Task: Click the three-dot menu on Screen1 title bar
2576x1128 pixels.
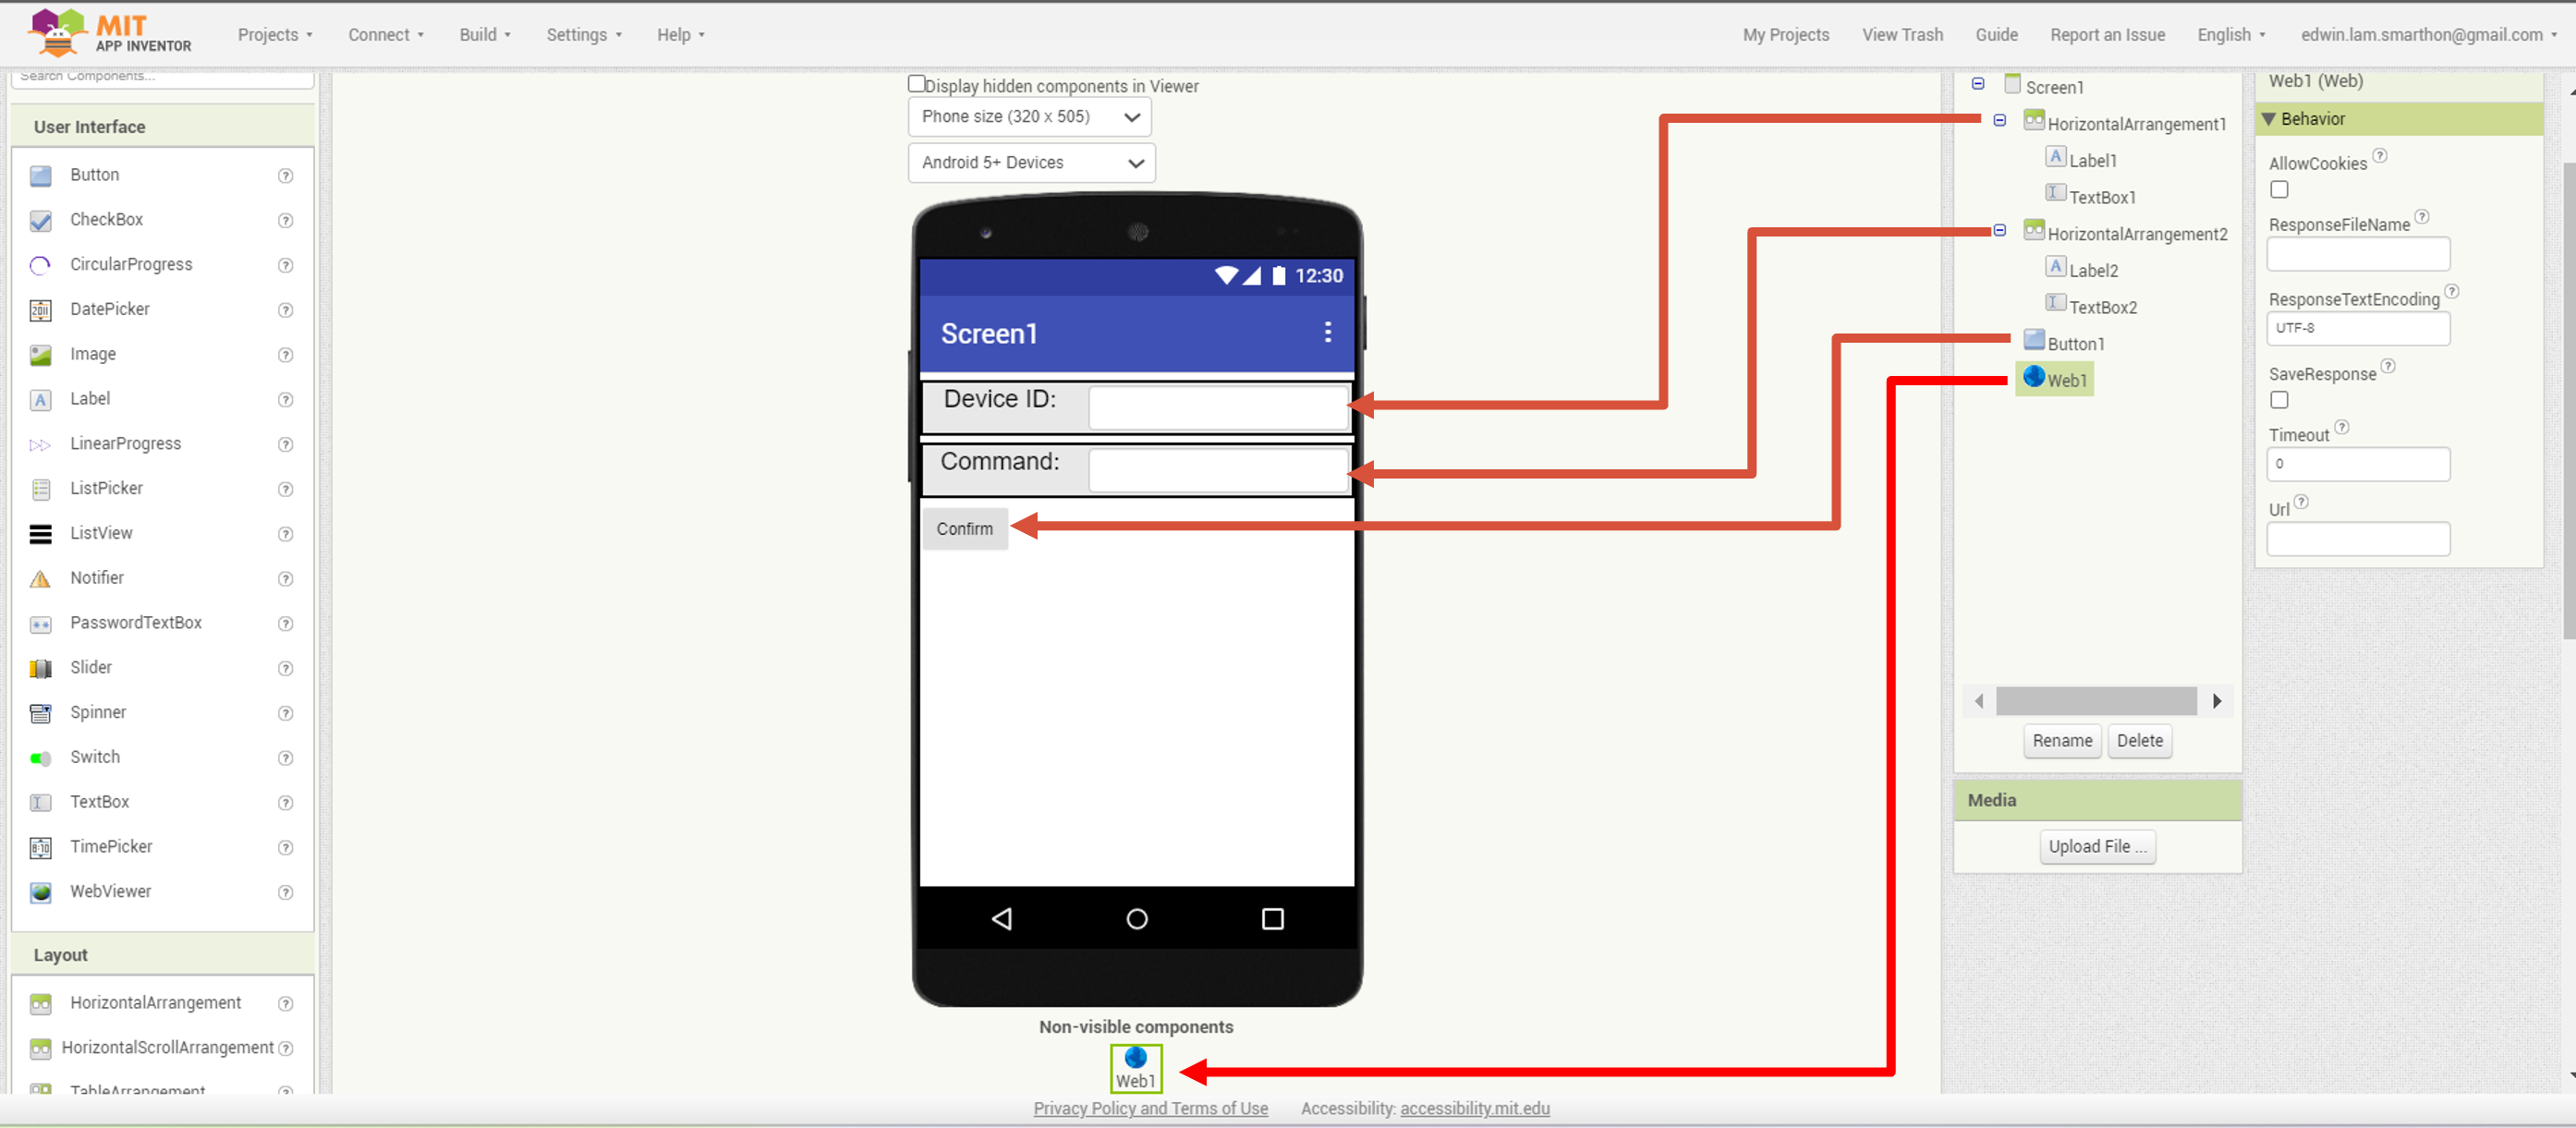Action: pos(1327,332)
